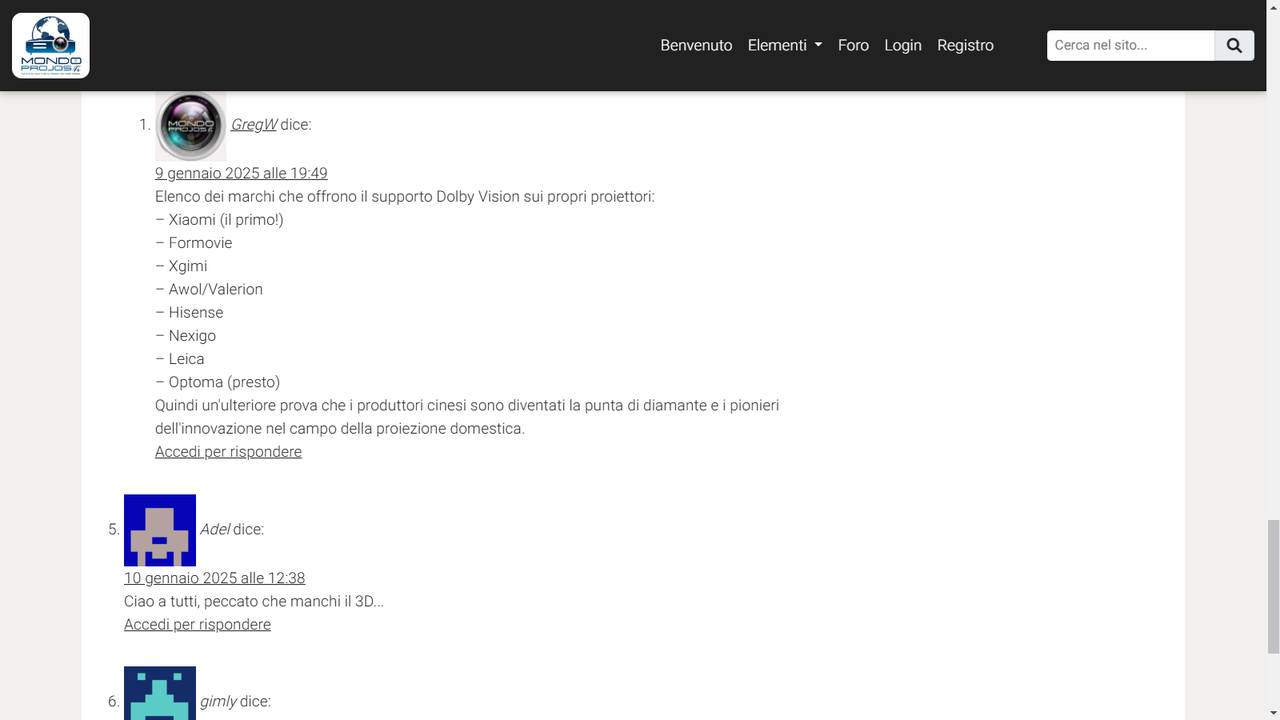1280x720 pixels.
Task: Focus the 'Cerca nel sito...' search field
Action: 1131,45
